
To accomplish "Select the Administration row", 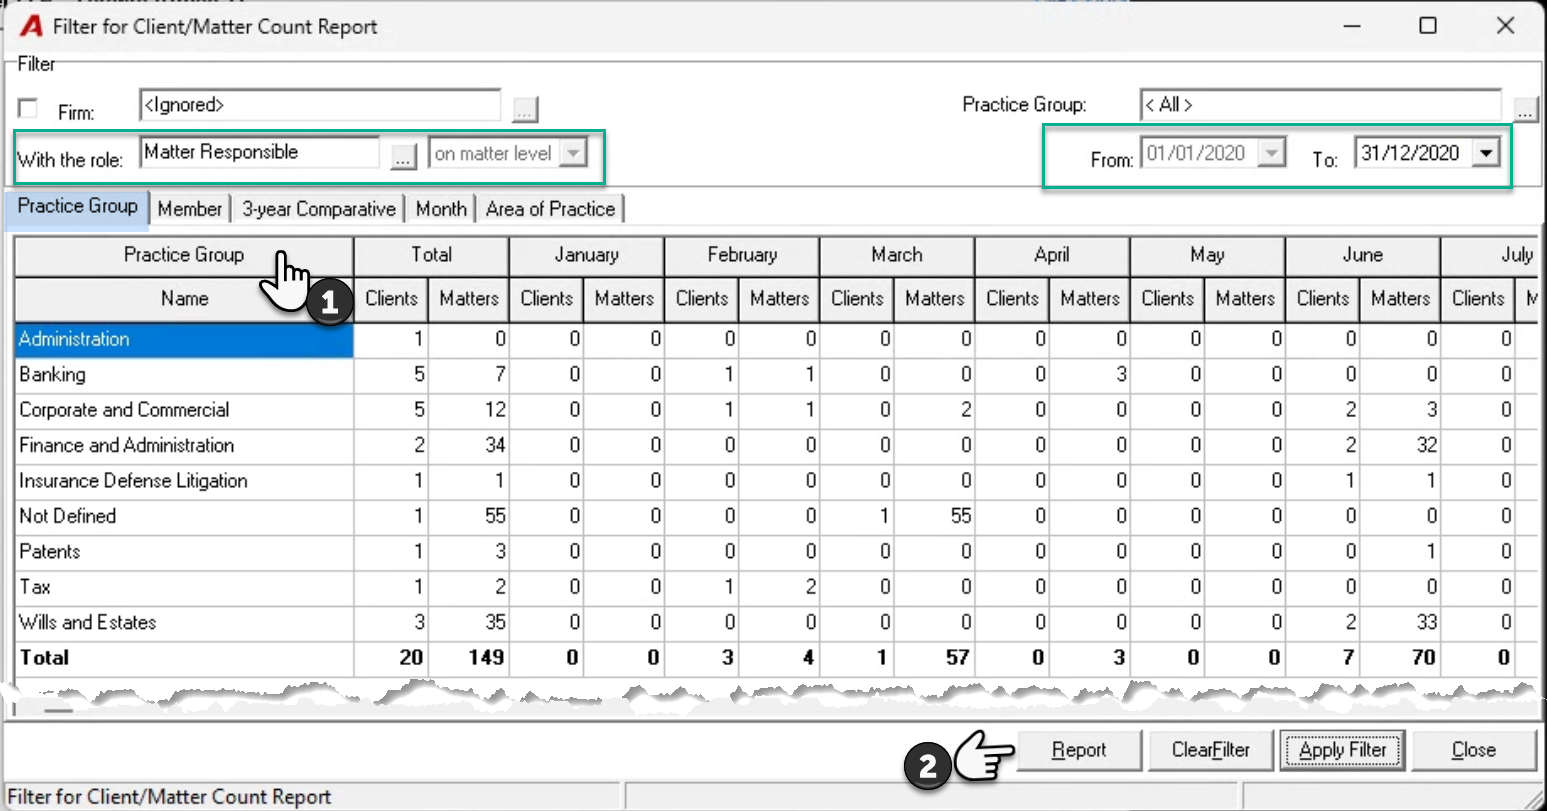I will [x=184, y=340].
